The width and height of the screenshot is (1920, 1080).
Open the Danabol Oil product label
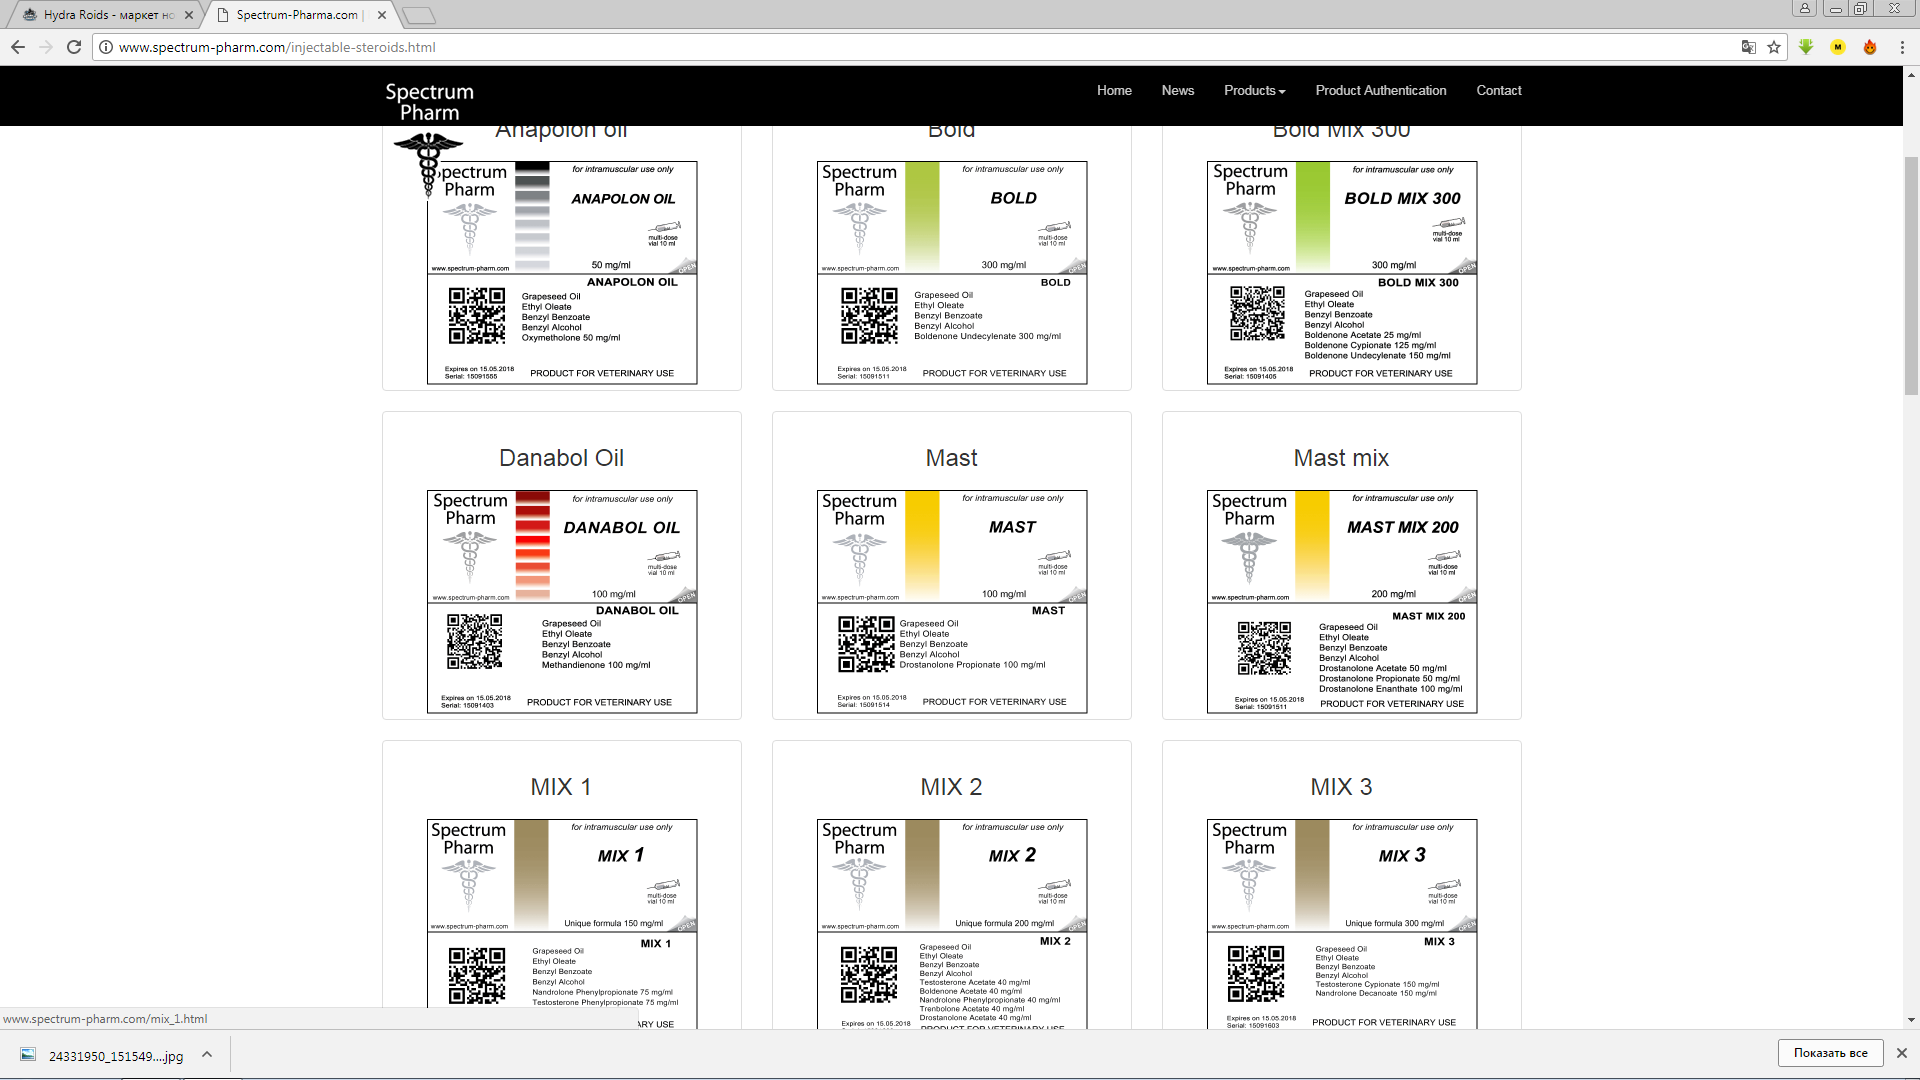[x=562, y=601]
